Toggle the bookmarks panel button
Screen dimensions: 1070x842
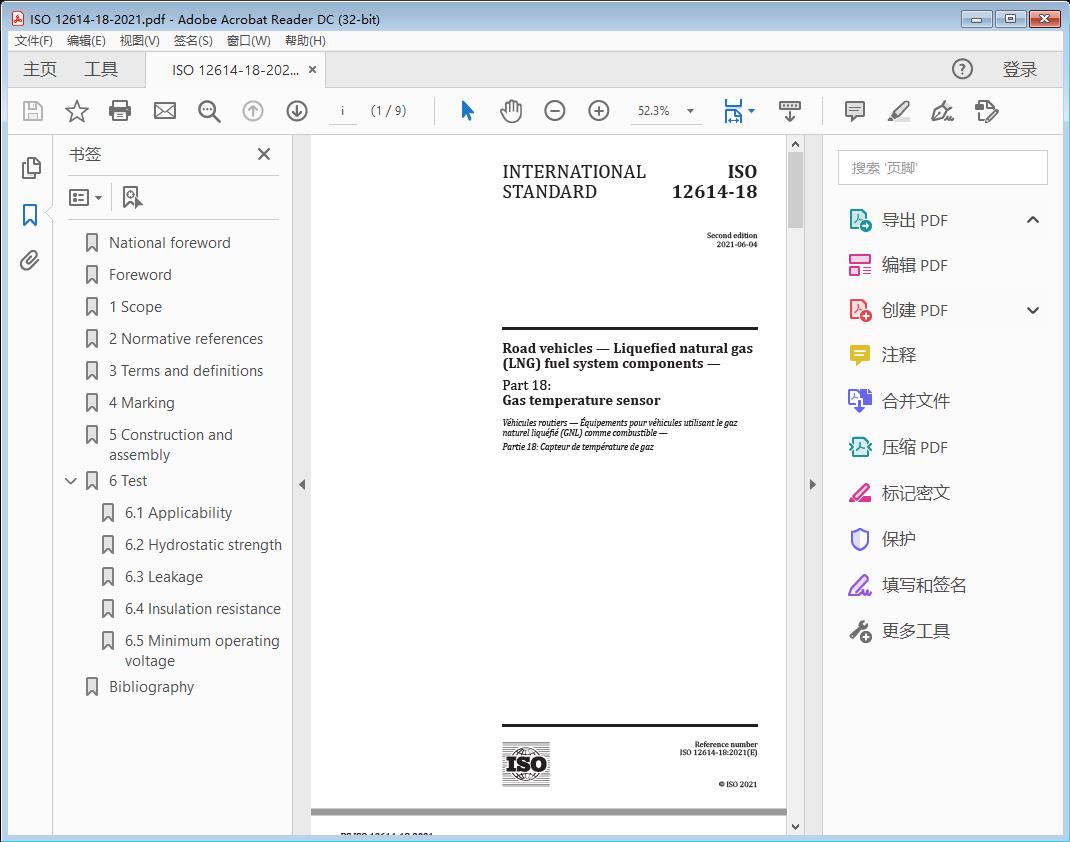[30, 215]
